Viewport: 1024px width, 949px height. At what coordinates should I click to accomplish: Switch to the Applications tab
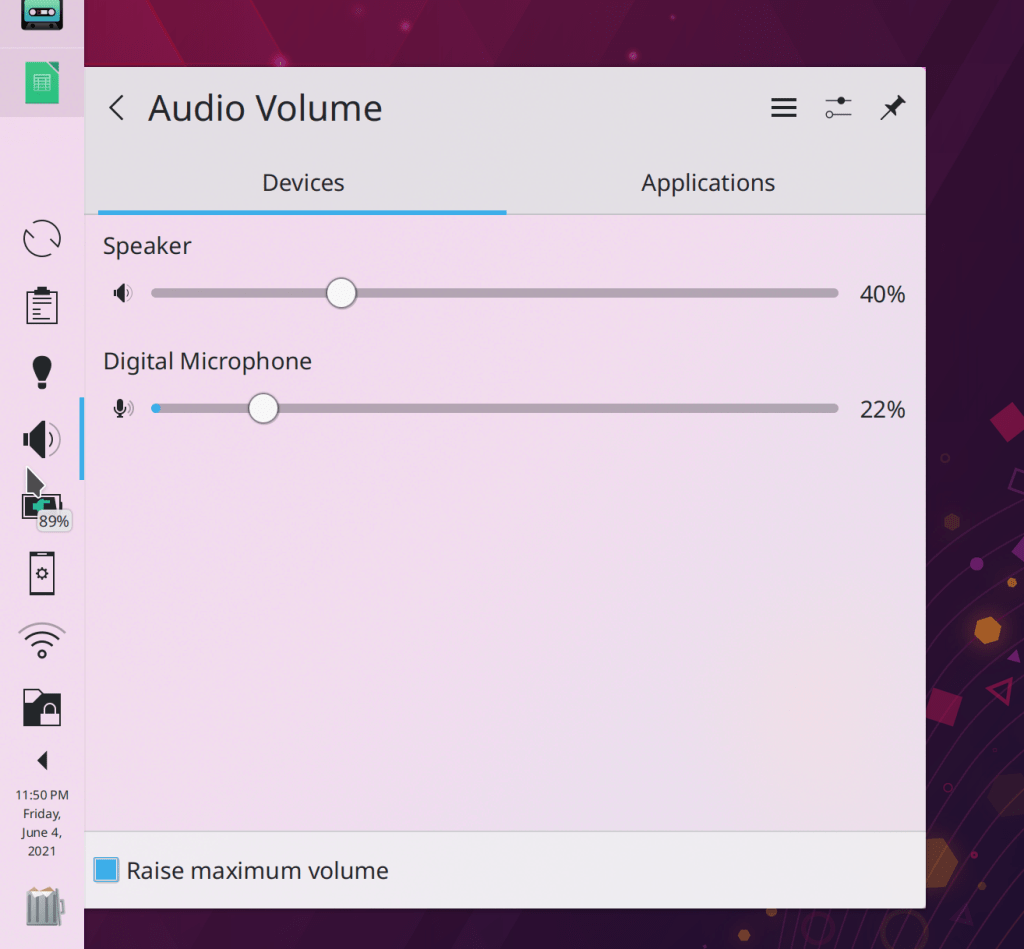pos(708,183)
